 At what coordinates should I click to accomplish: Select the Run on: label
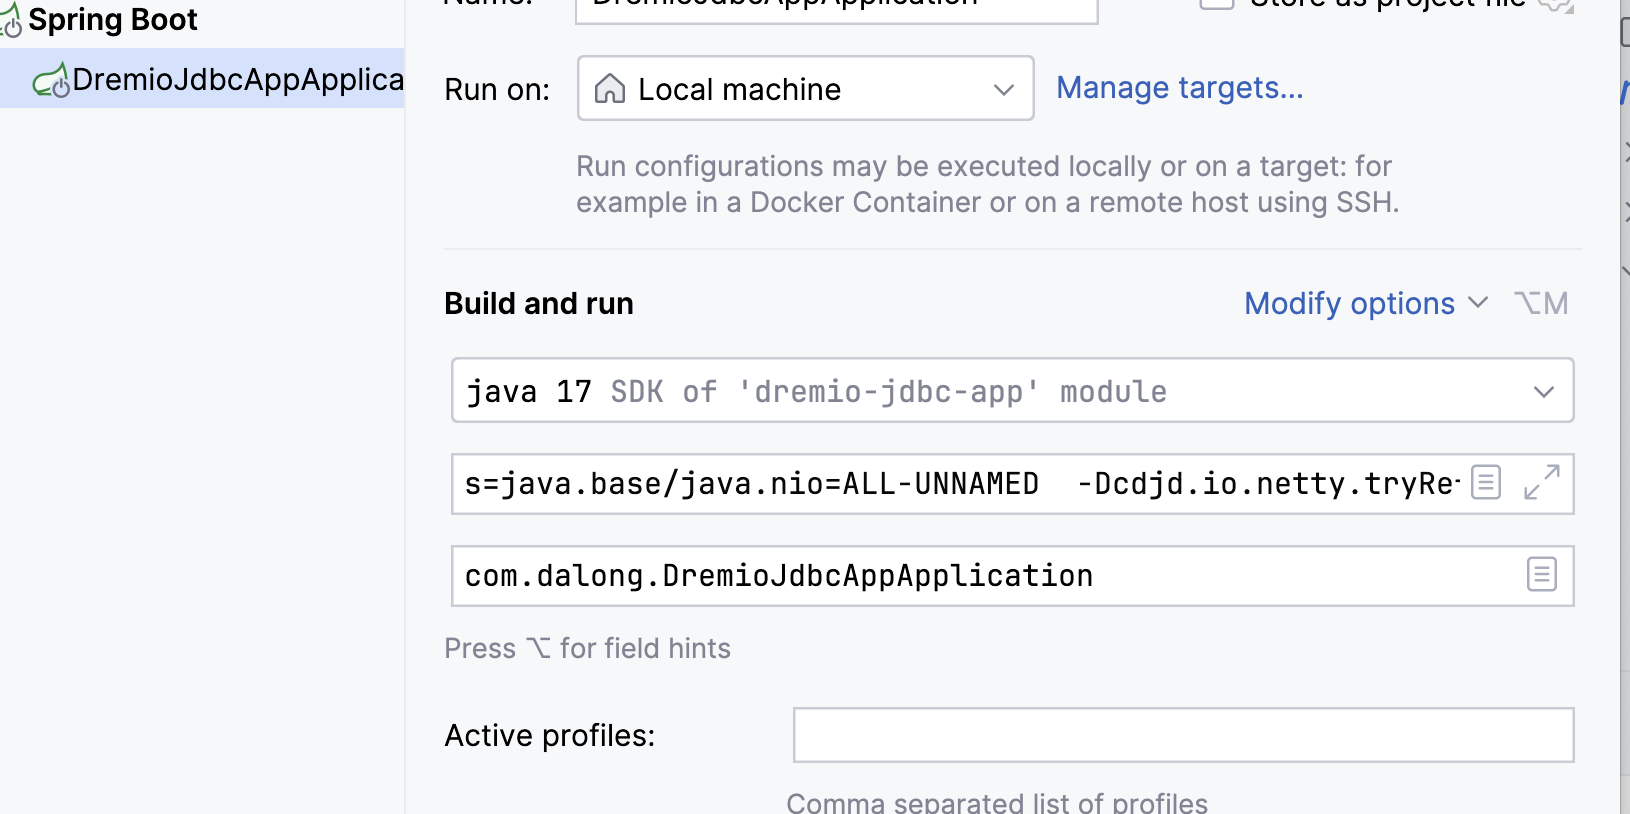coord(497,90)
